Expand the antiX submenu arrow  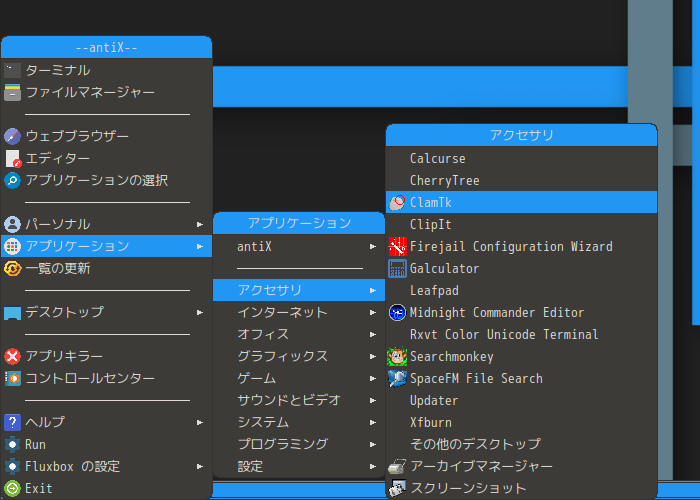pyautogui.click(x=373, y=246)
